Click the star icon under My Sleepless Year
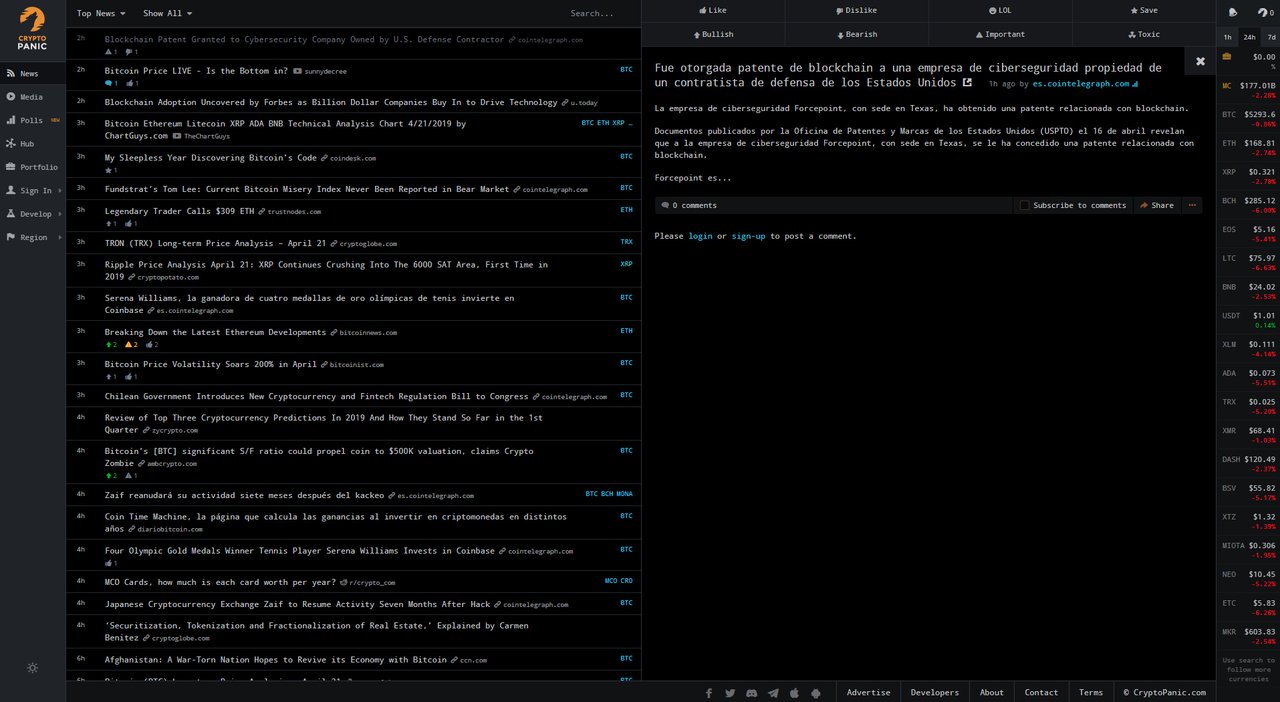The height and width of the screenshot is (702, 1280). click(x=108, y=170)
